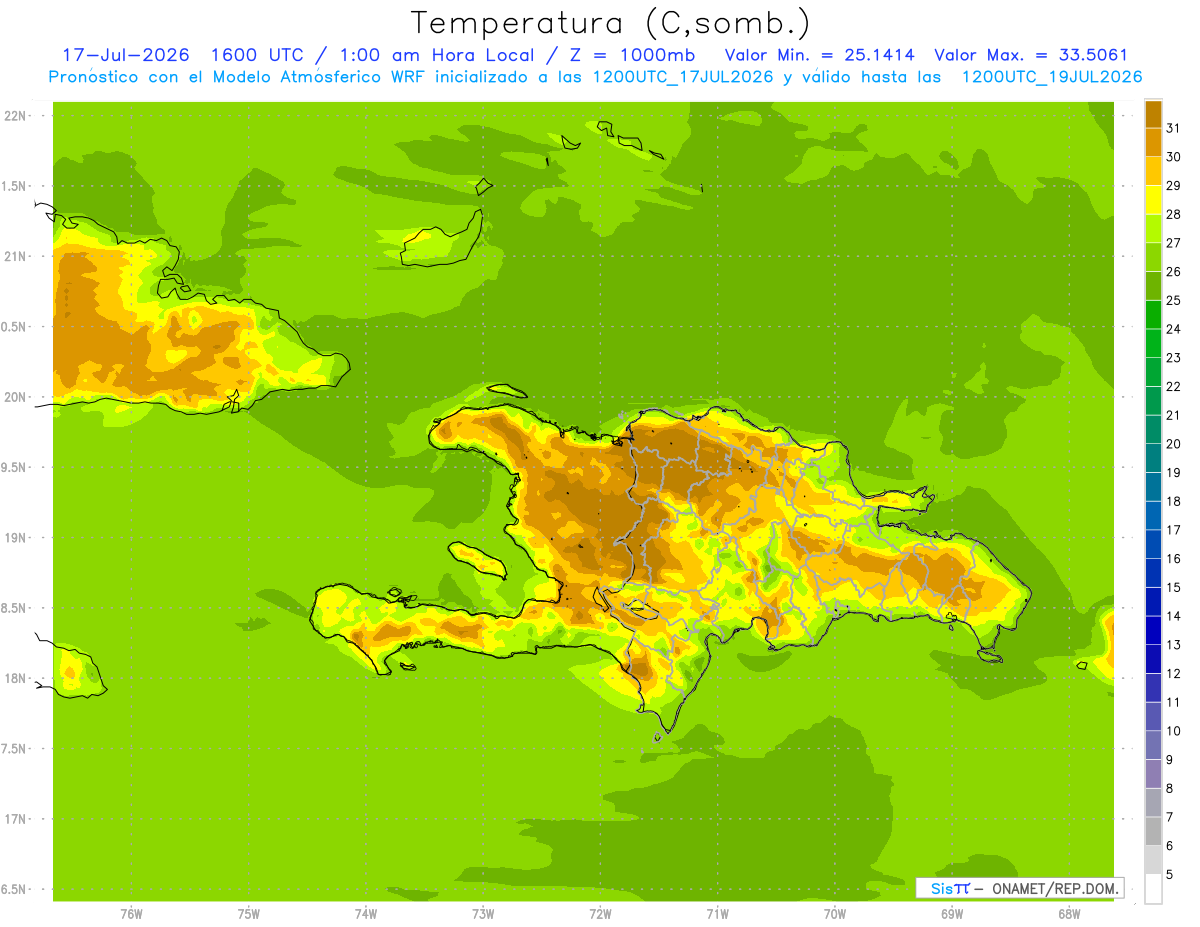The image size is (1200, 927).
Task: Click the '71W' longitude axis label
Action: click(717, 914)
